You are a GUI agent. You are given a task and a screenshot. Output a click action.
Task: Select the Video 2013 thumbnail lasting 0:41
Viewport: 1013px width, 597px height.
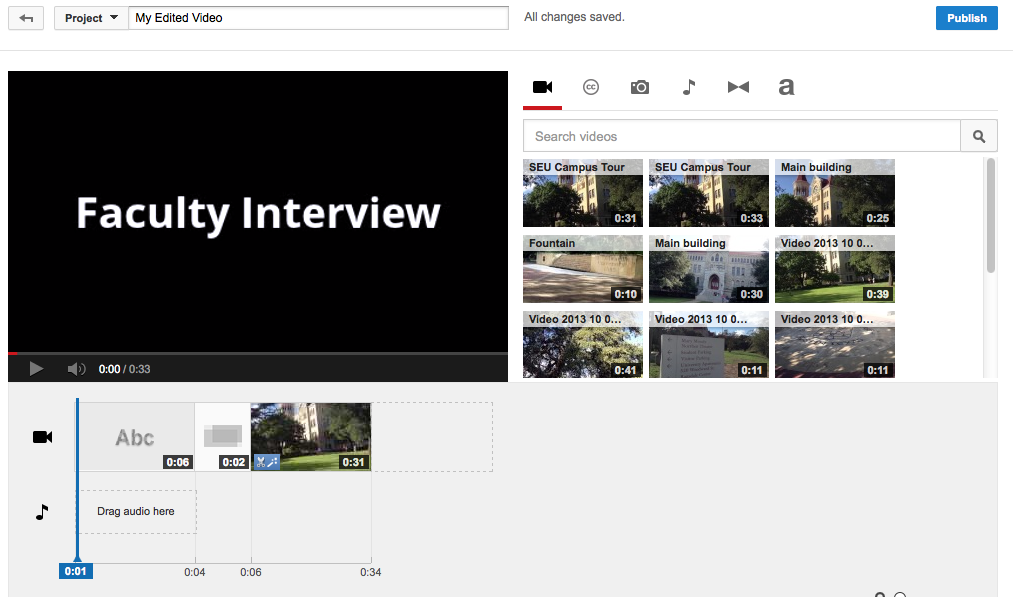coord(583,344)
